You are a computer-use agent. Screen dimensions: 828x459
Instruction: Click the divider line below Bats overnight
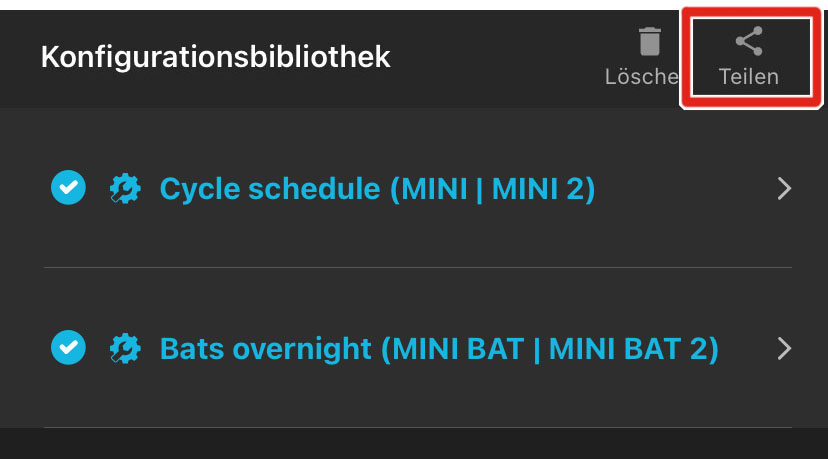pos(417,428)
